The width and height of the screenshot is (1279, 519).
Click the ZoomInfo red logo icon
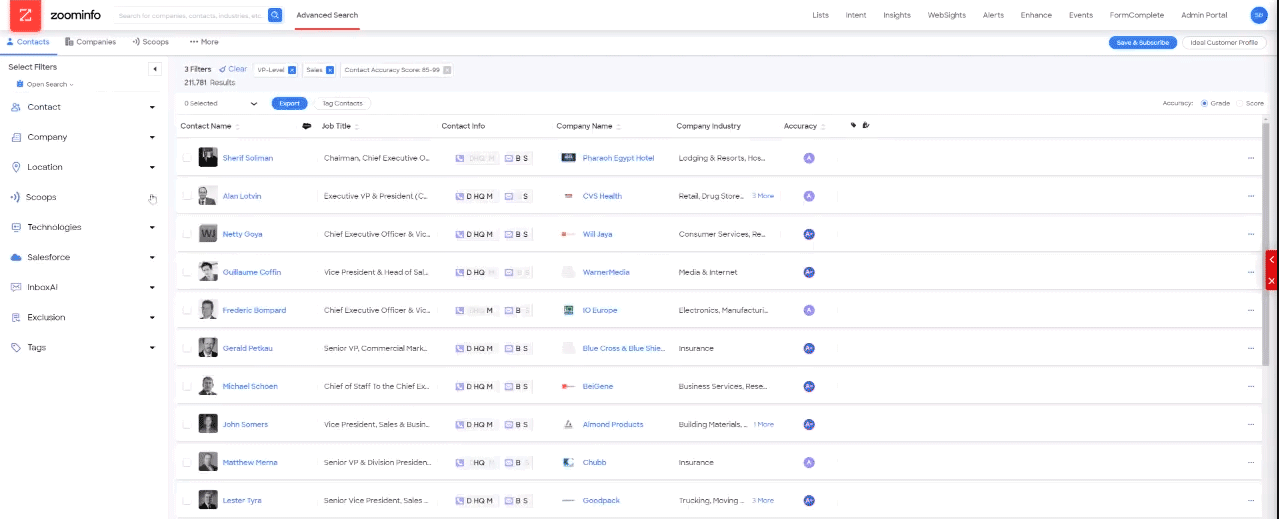[x=25, y=15]
